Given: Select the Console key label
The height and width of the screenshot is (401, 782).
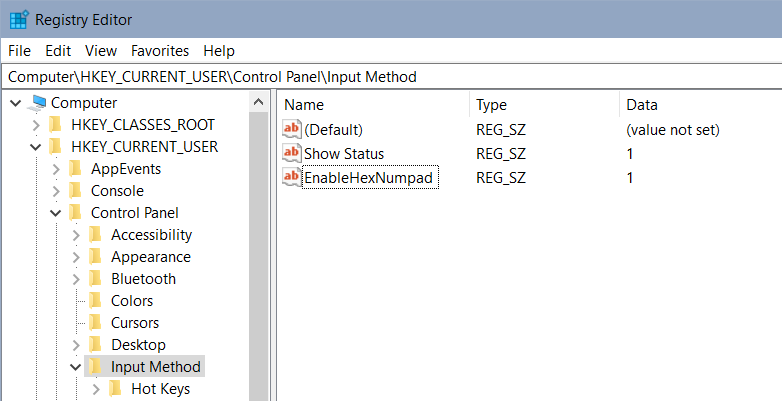Looking at the screenshot, I should tap(117, 191).
